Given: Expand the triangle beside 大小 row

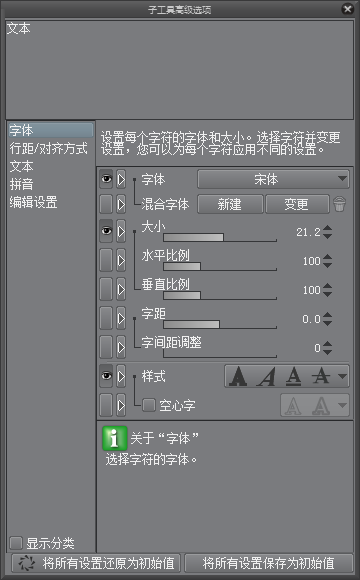Looking at the screenshot, I should pos(121,231).
